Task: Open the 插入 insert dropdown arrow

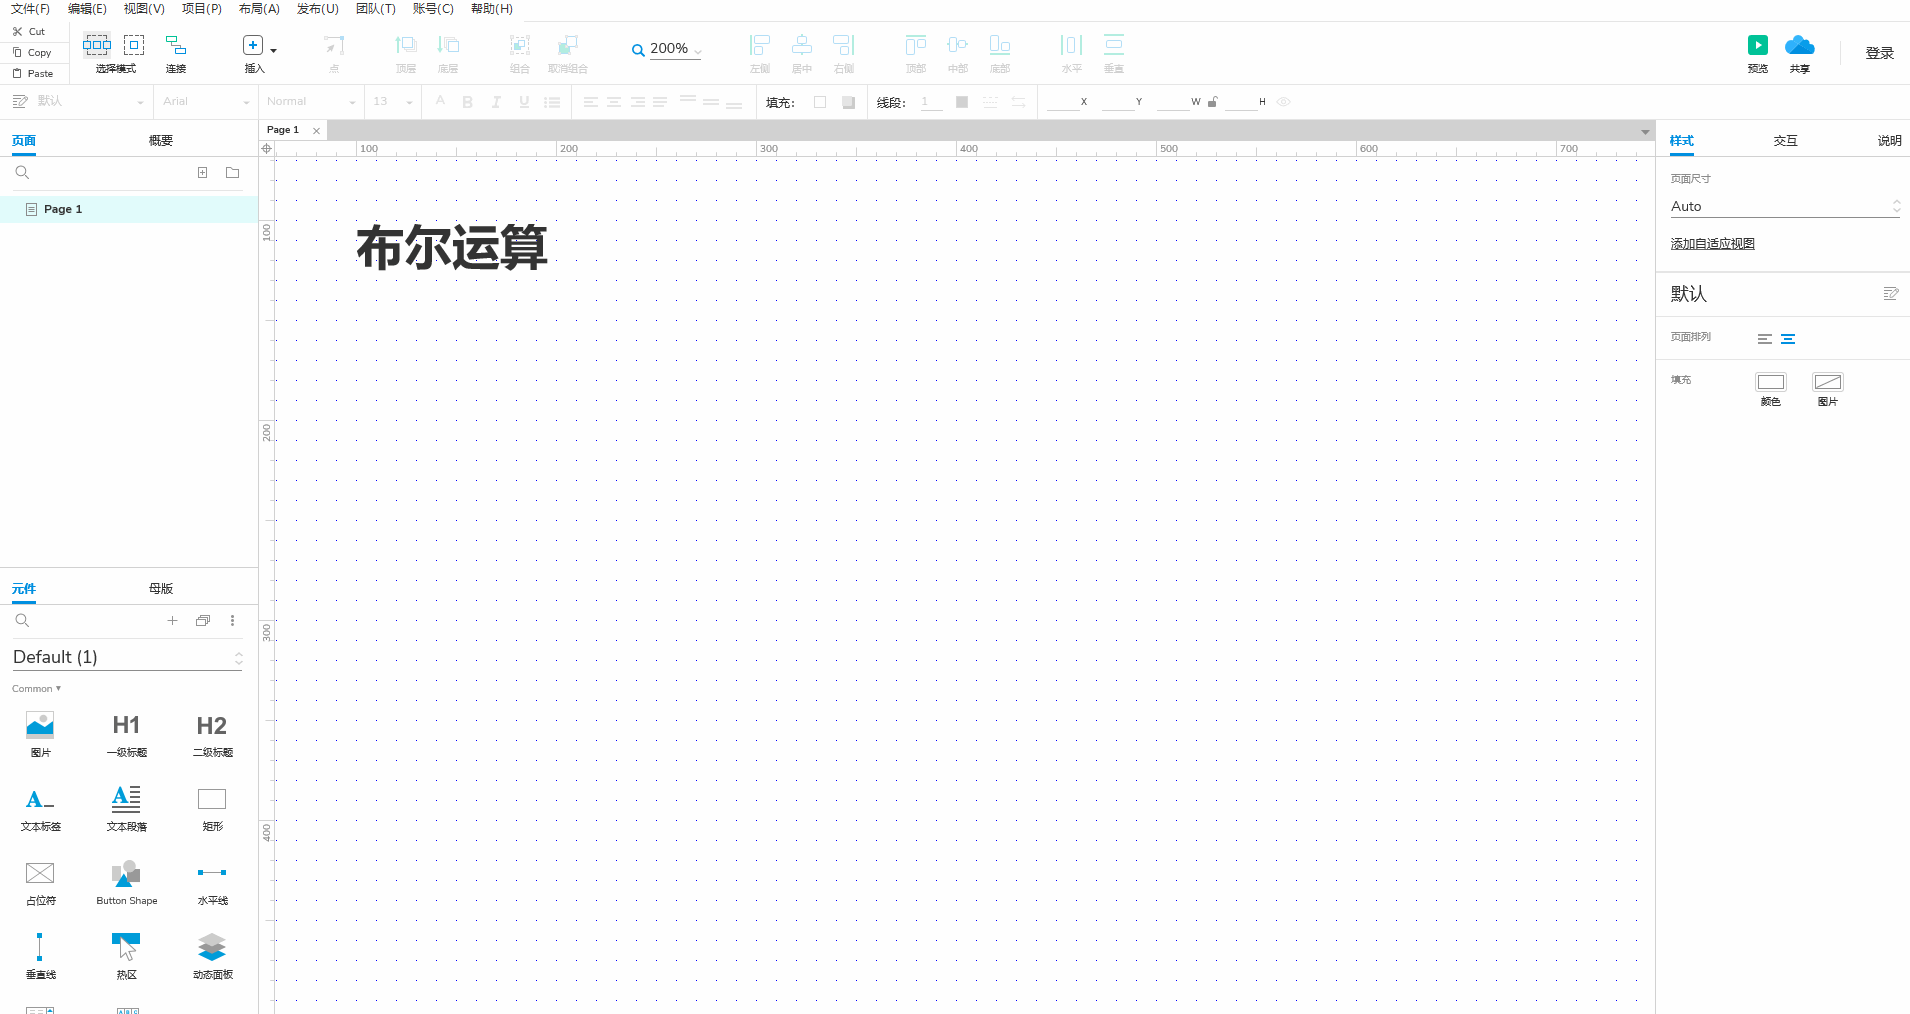Action: (x=274, y=50)
